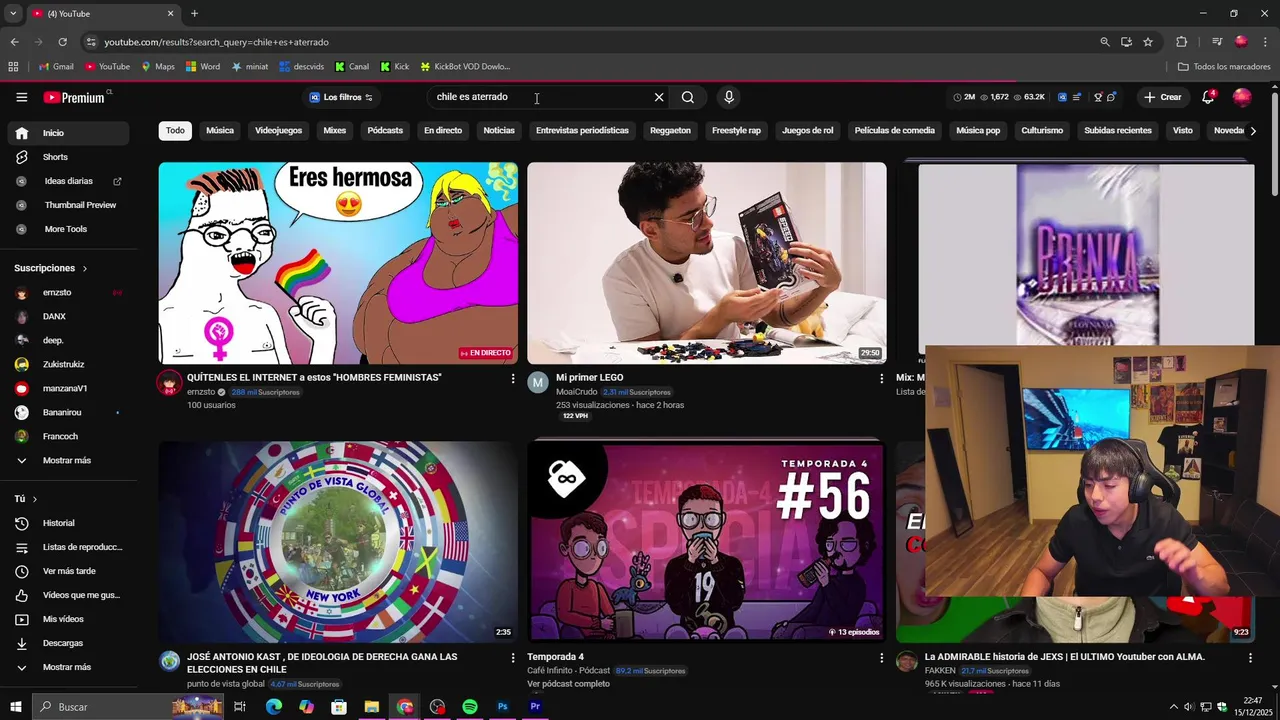Clear the search query with X
The image size is (1280, 720).
pyautogui.click(x=659, y=97)
